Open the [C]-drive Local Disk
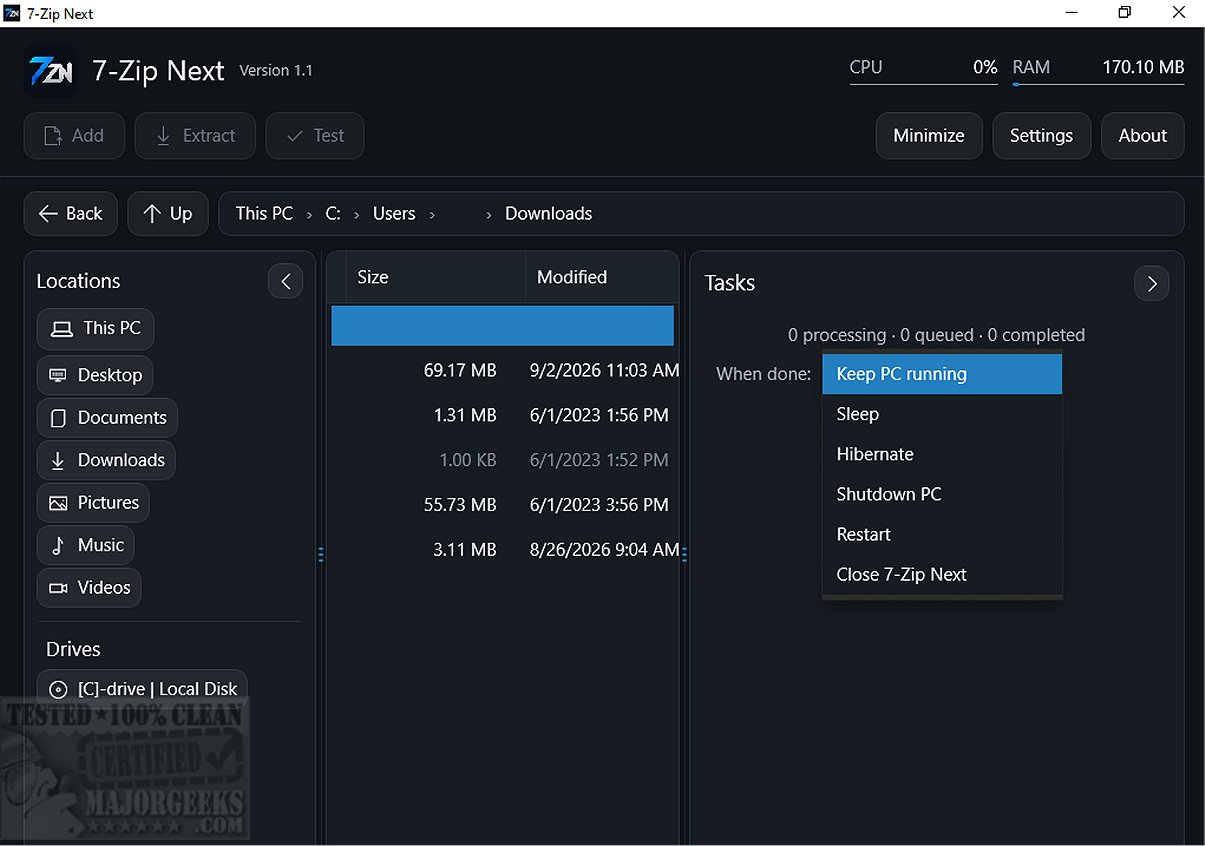Image resolution: width=1205 pixels, height=846 pixels. pyautogui.click(x=143, y=689)
